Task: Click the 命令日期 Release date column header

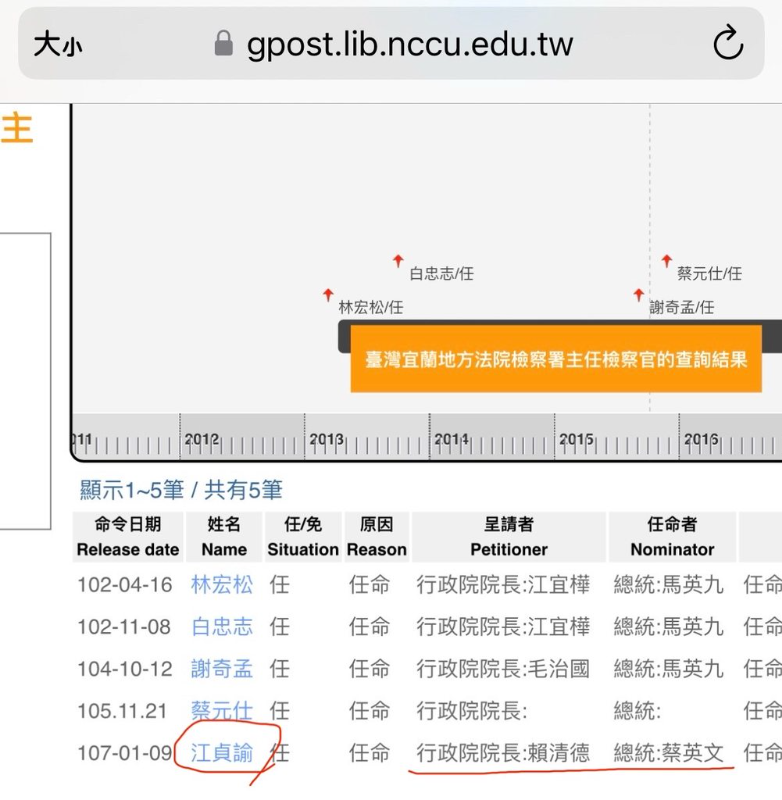Action: tap(128, 537)
